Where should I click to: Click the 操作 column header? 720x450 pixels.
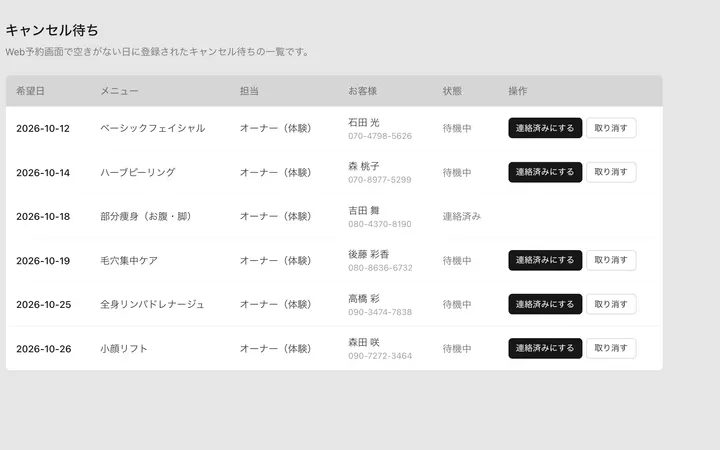[518, 91]
